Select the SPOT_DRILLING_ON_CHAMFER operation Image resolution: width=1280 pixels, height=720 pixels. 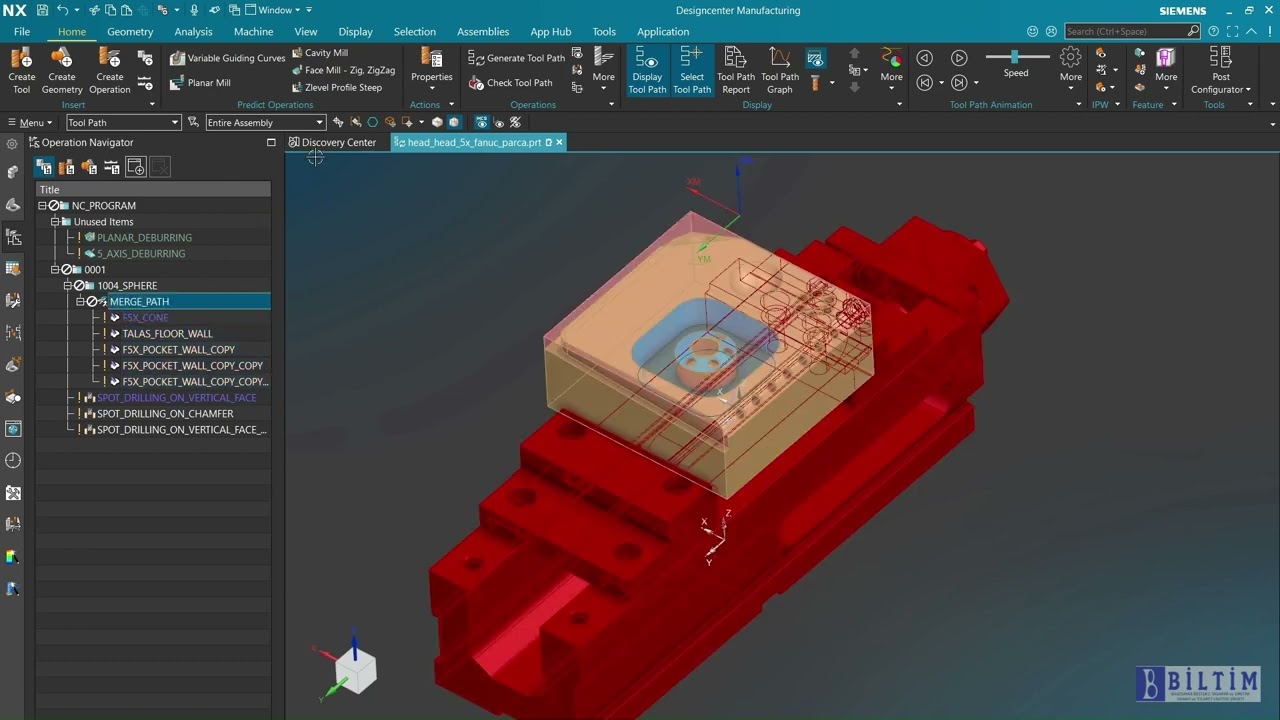tap(165, 414)
